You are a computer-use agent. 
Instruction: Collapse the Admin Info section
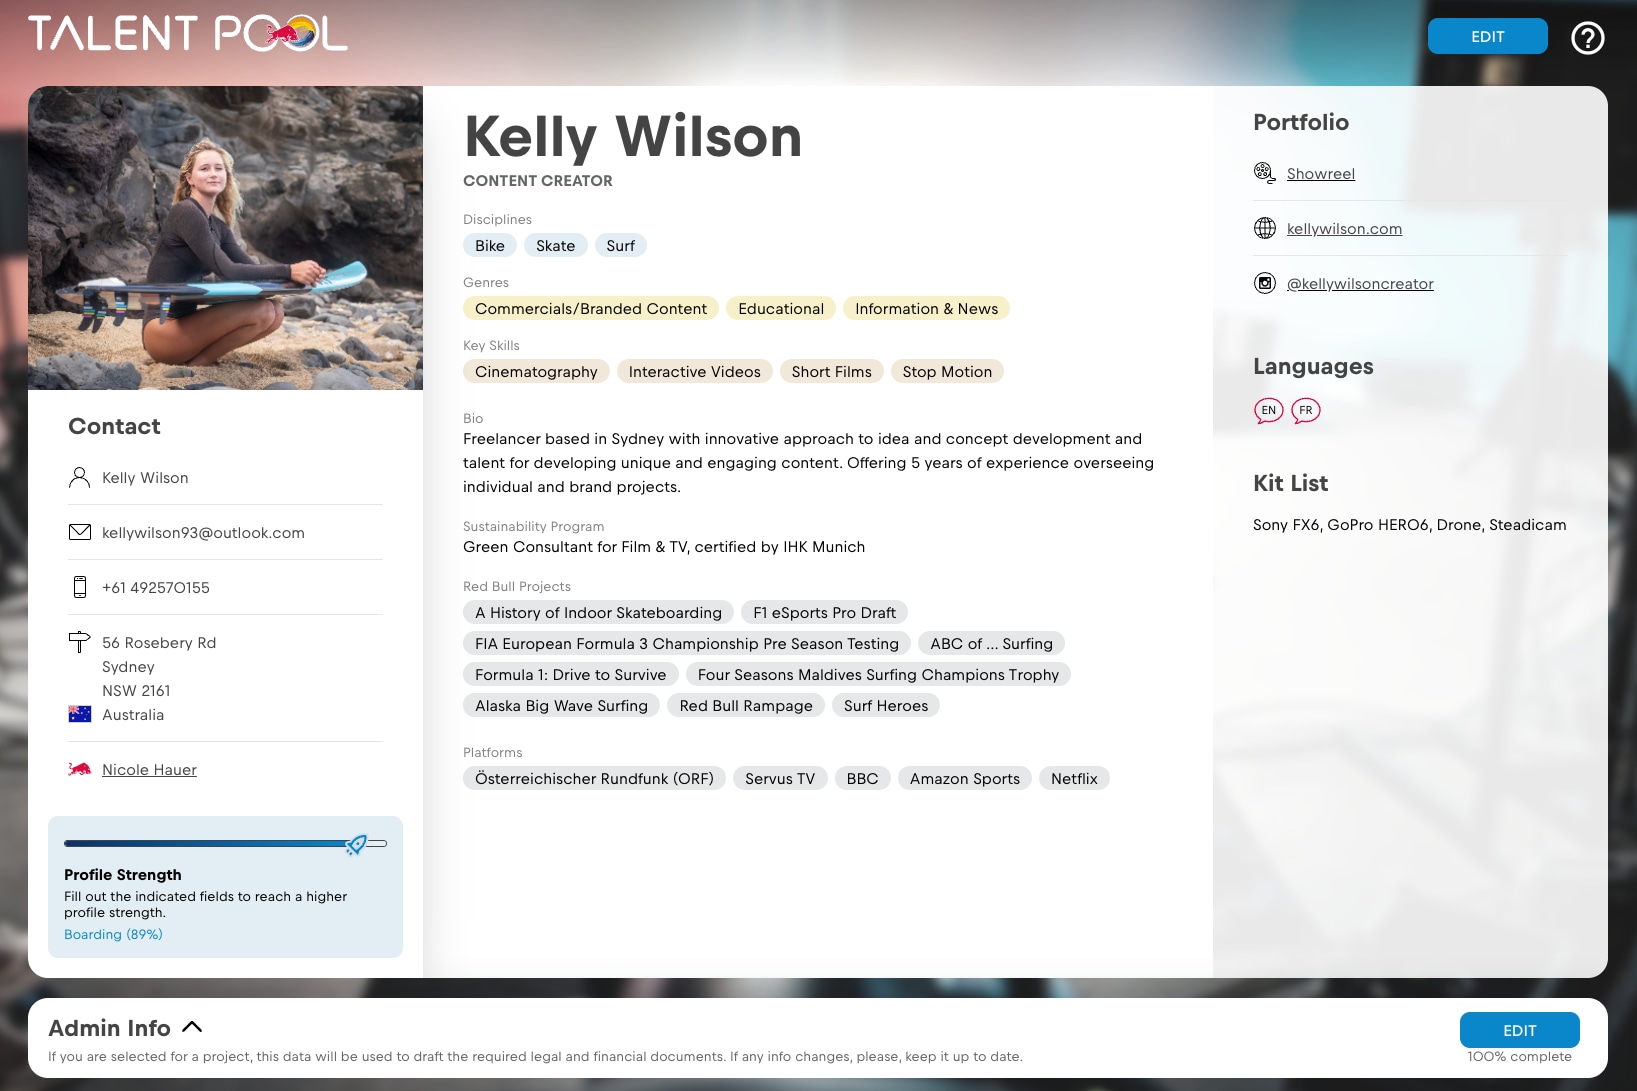[x=193, y=1026]
